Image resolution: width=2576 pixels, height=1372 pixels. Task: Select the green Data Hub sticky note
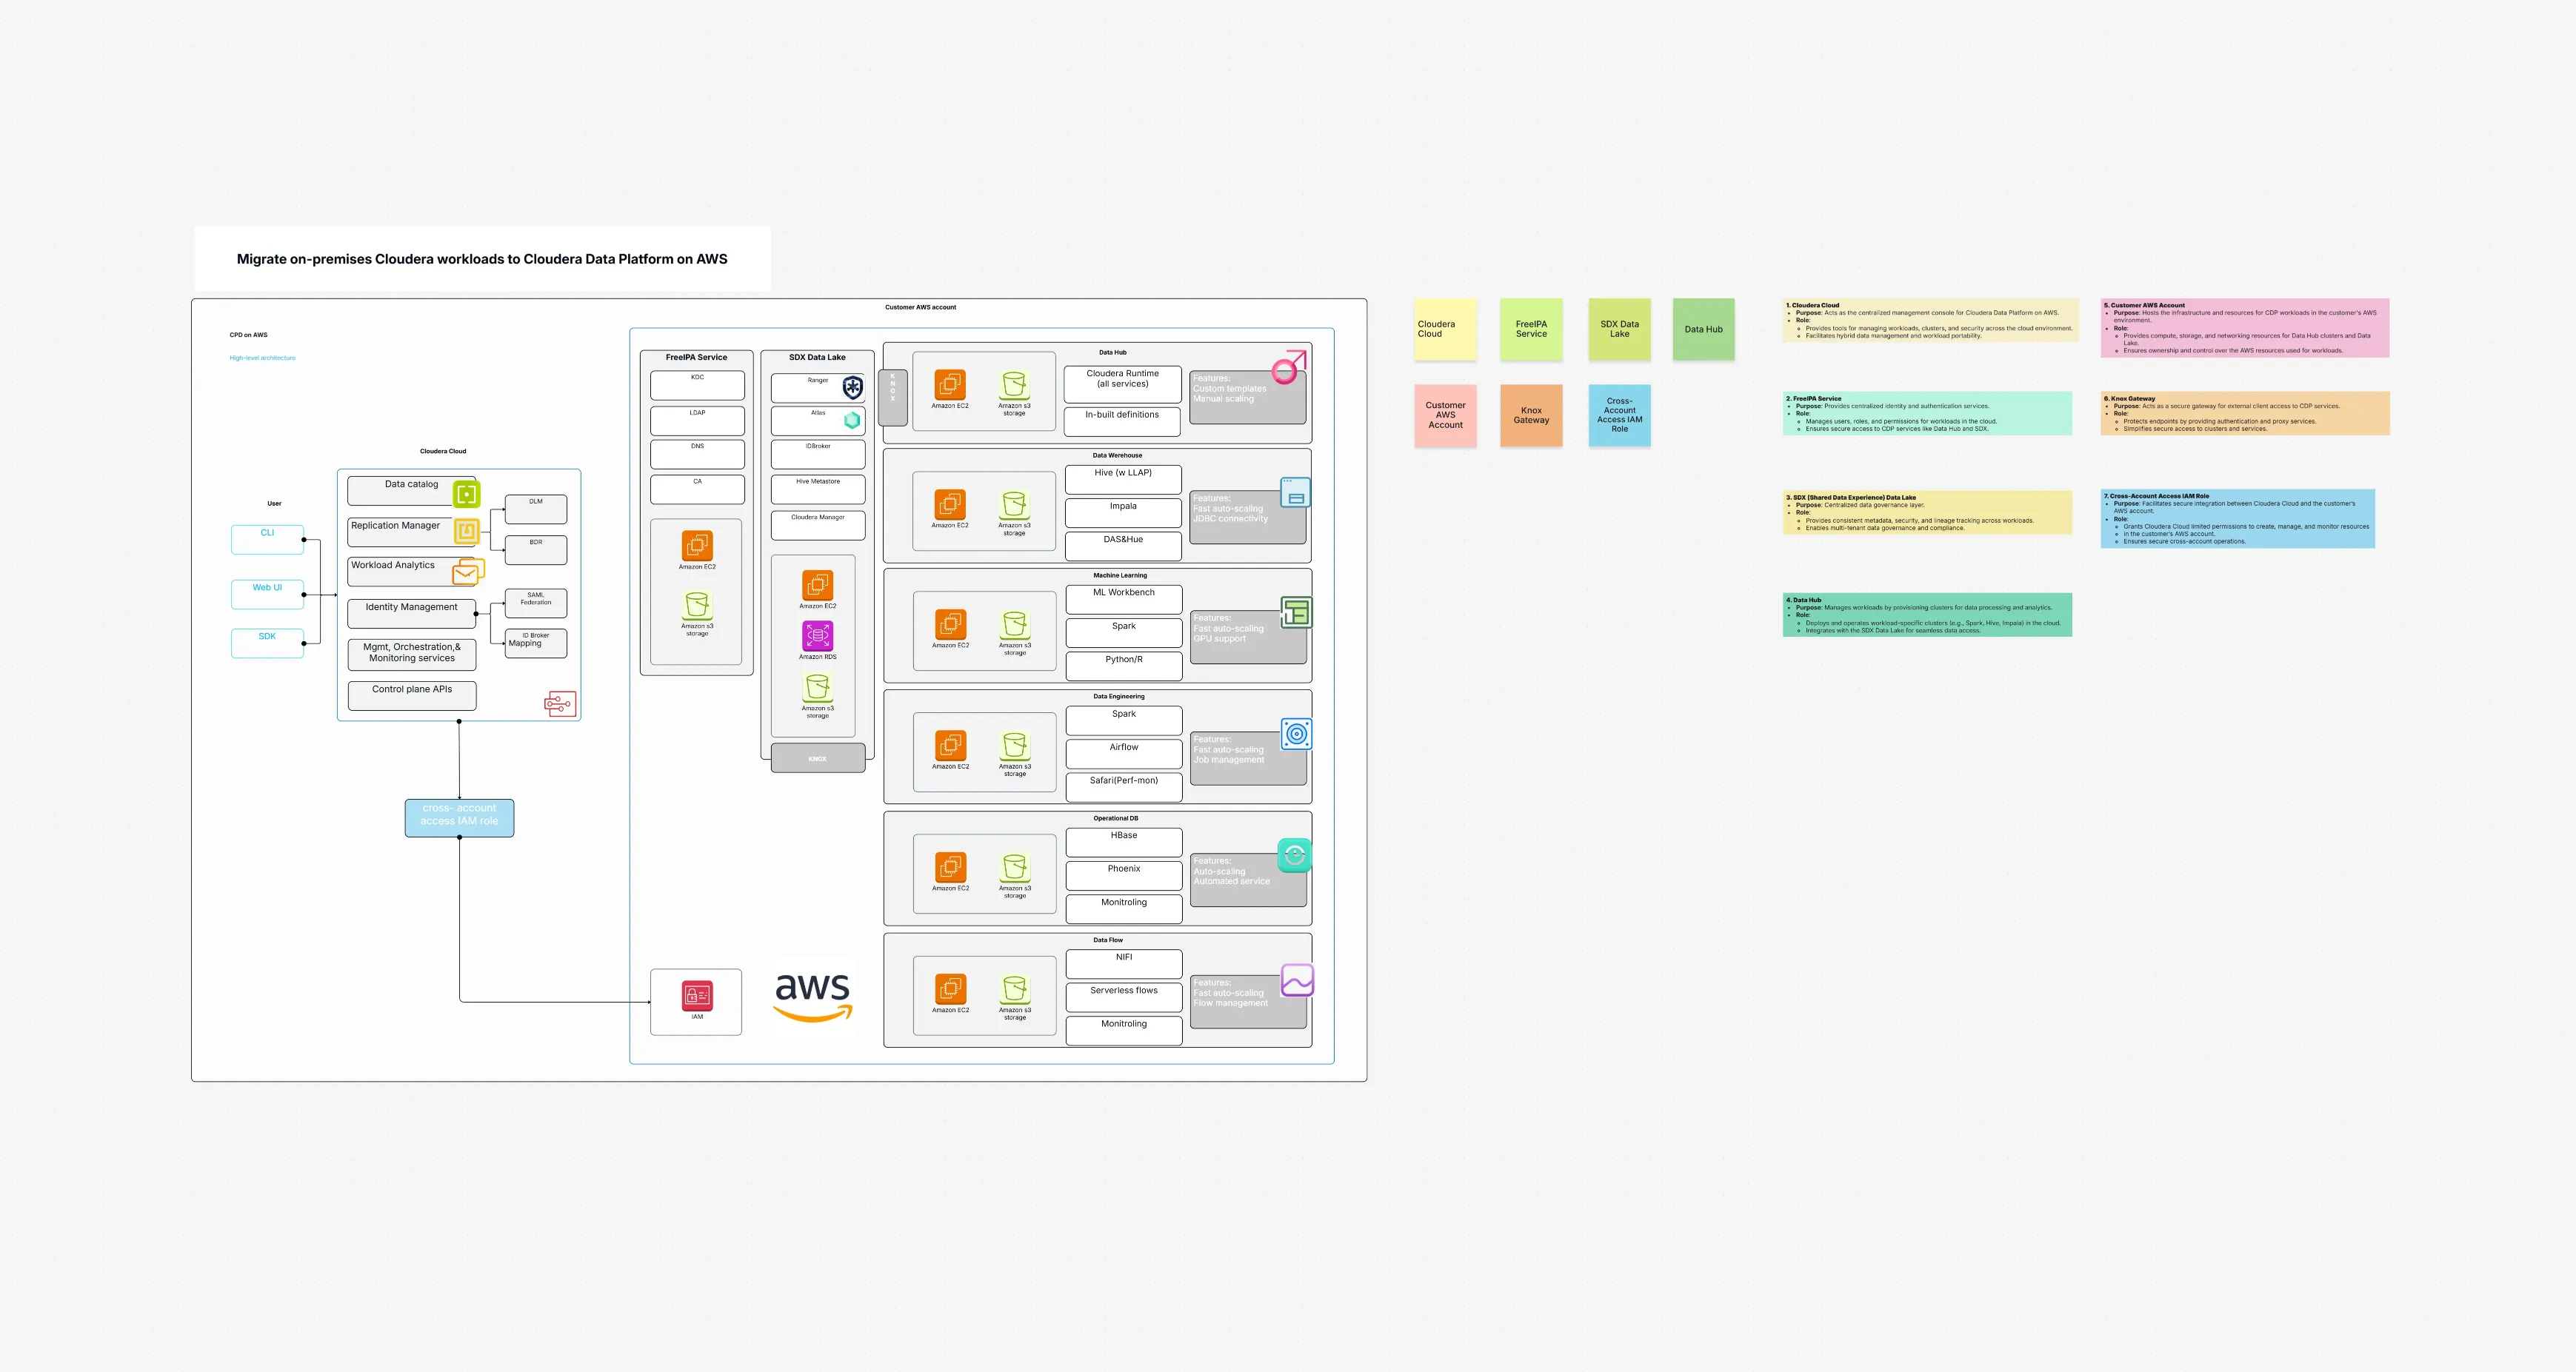click(x=1703, y=329)
